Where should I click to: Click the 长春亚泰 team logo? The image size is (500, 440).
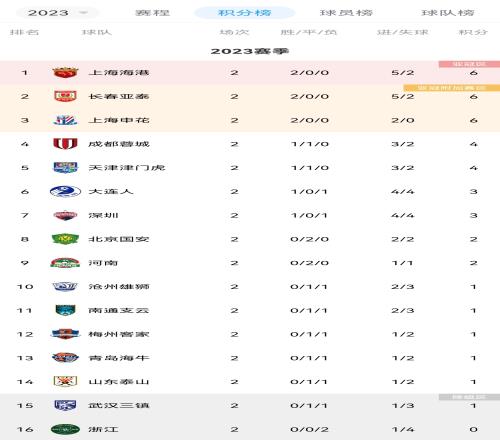point(65,96)
